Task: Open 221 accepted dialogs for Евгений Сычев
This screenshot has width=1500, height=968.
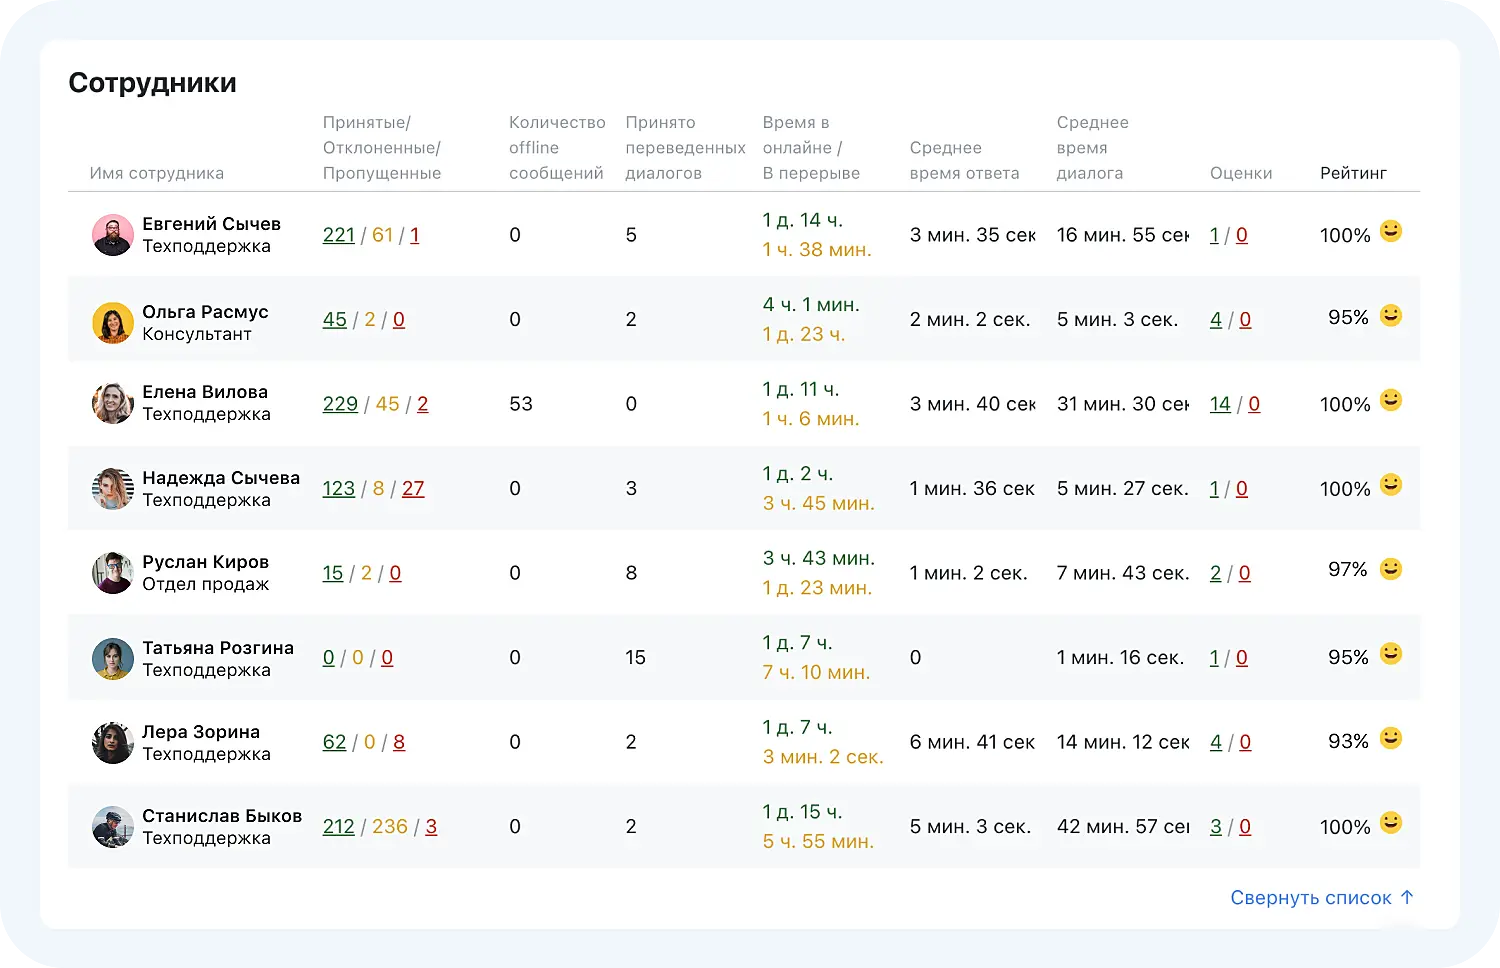Action: 339,235
